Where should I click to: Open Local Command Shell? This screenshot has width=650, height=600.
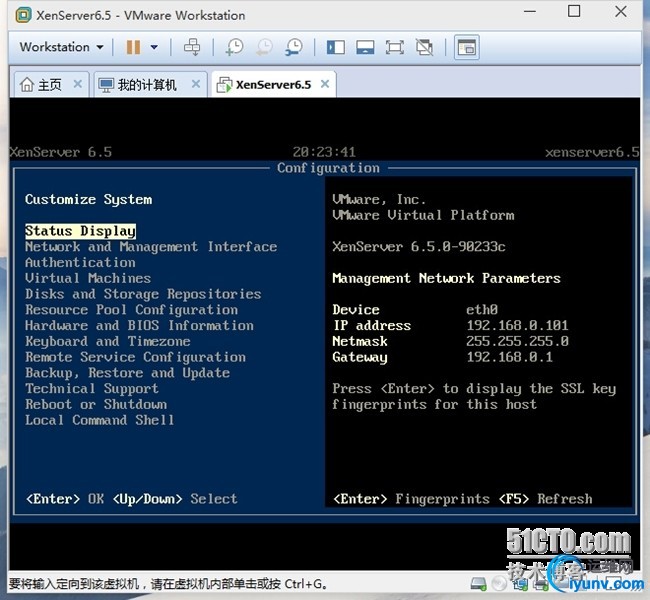(99, 420)
